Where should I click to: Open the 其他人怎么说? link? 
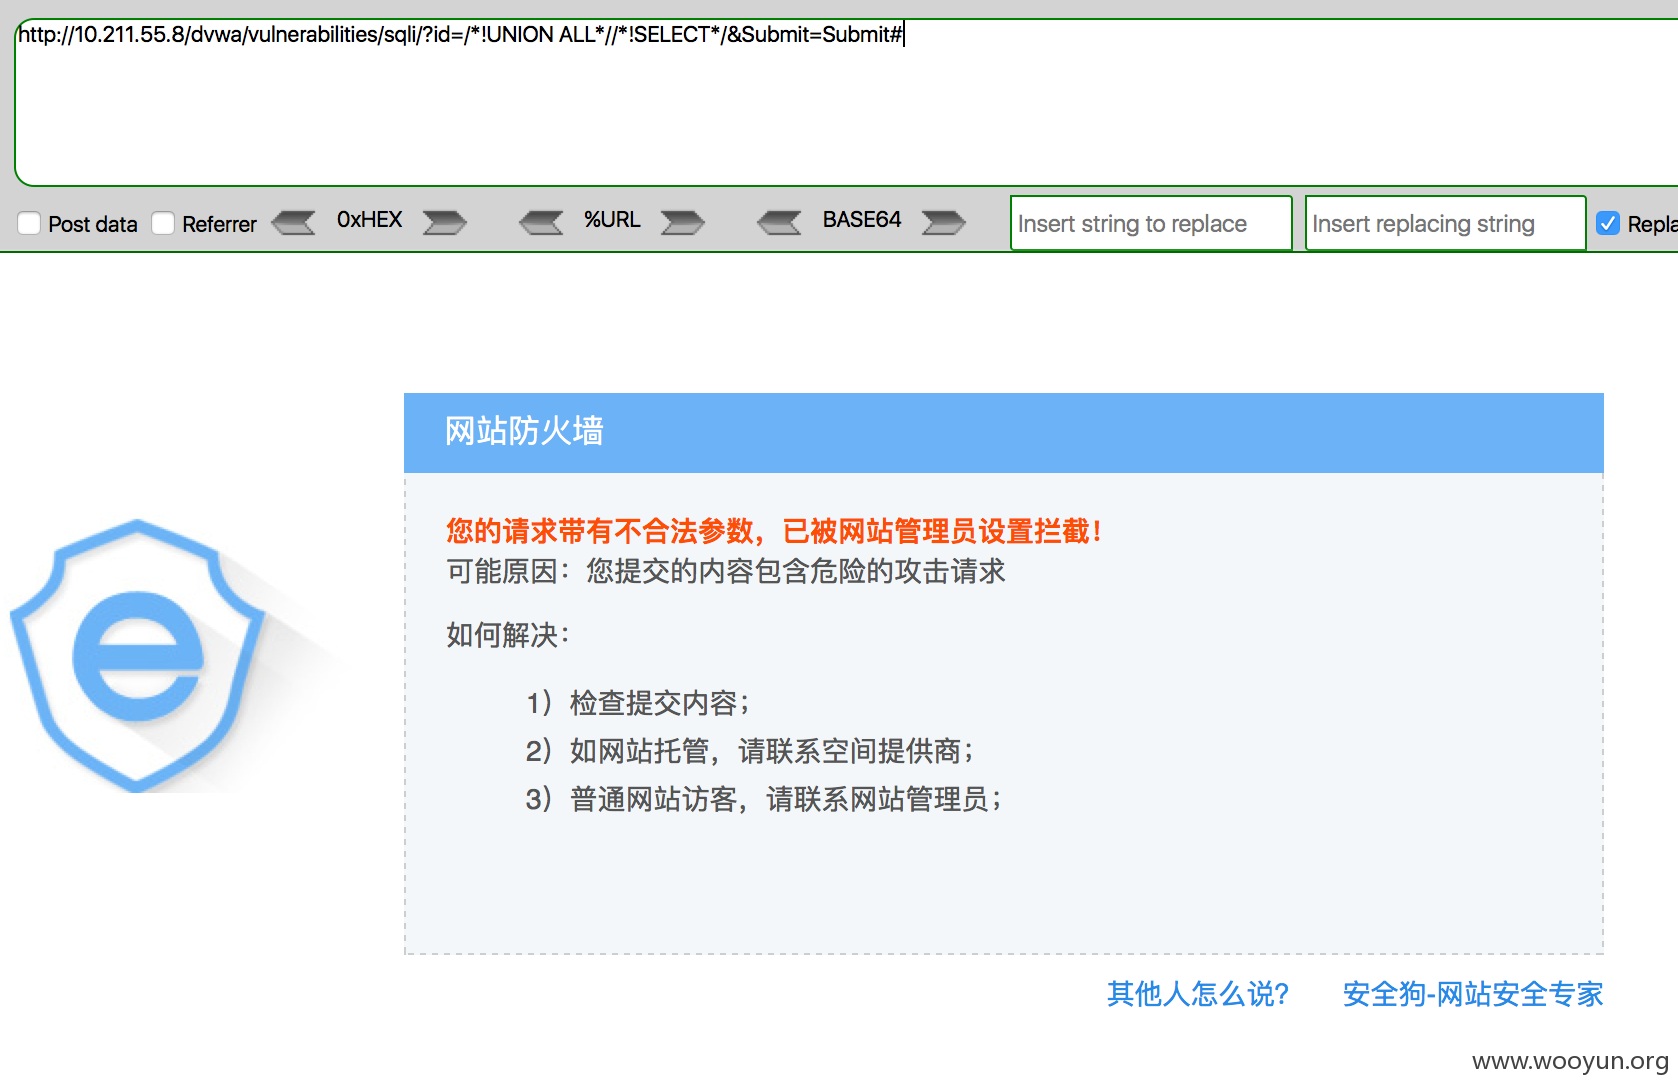click(x=1198, y=993)
